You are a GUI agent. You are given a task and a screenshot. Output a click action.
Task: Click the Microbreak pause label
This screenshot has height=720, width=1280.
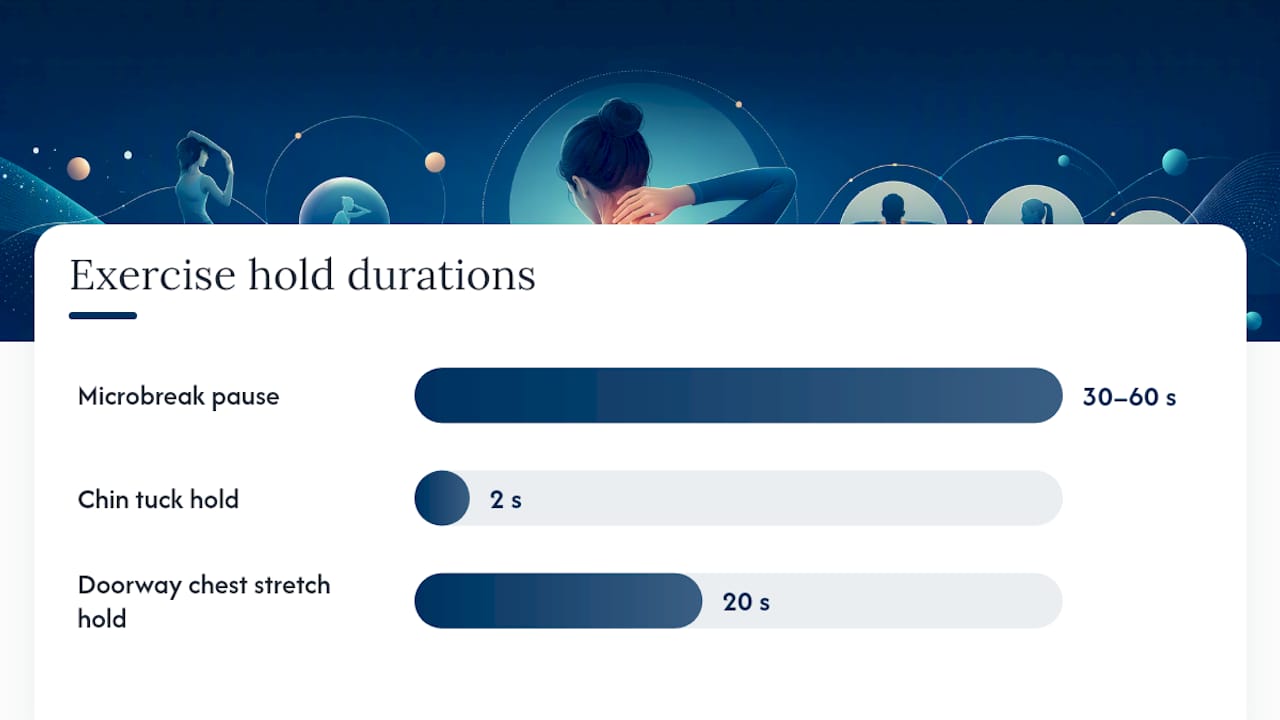point(178,396)
